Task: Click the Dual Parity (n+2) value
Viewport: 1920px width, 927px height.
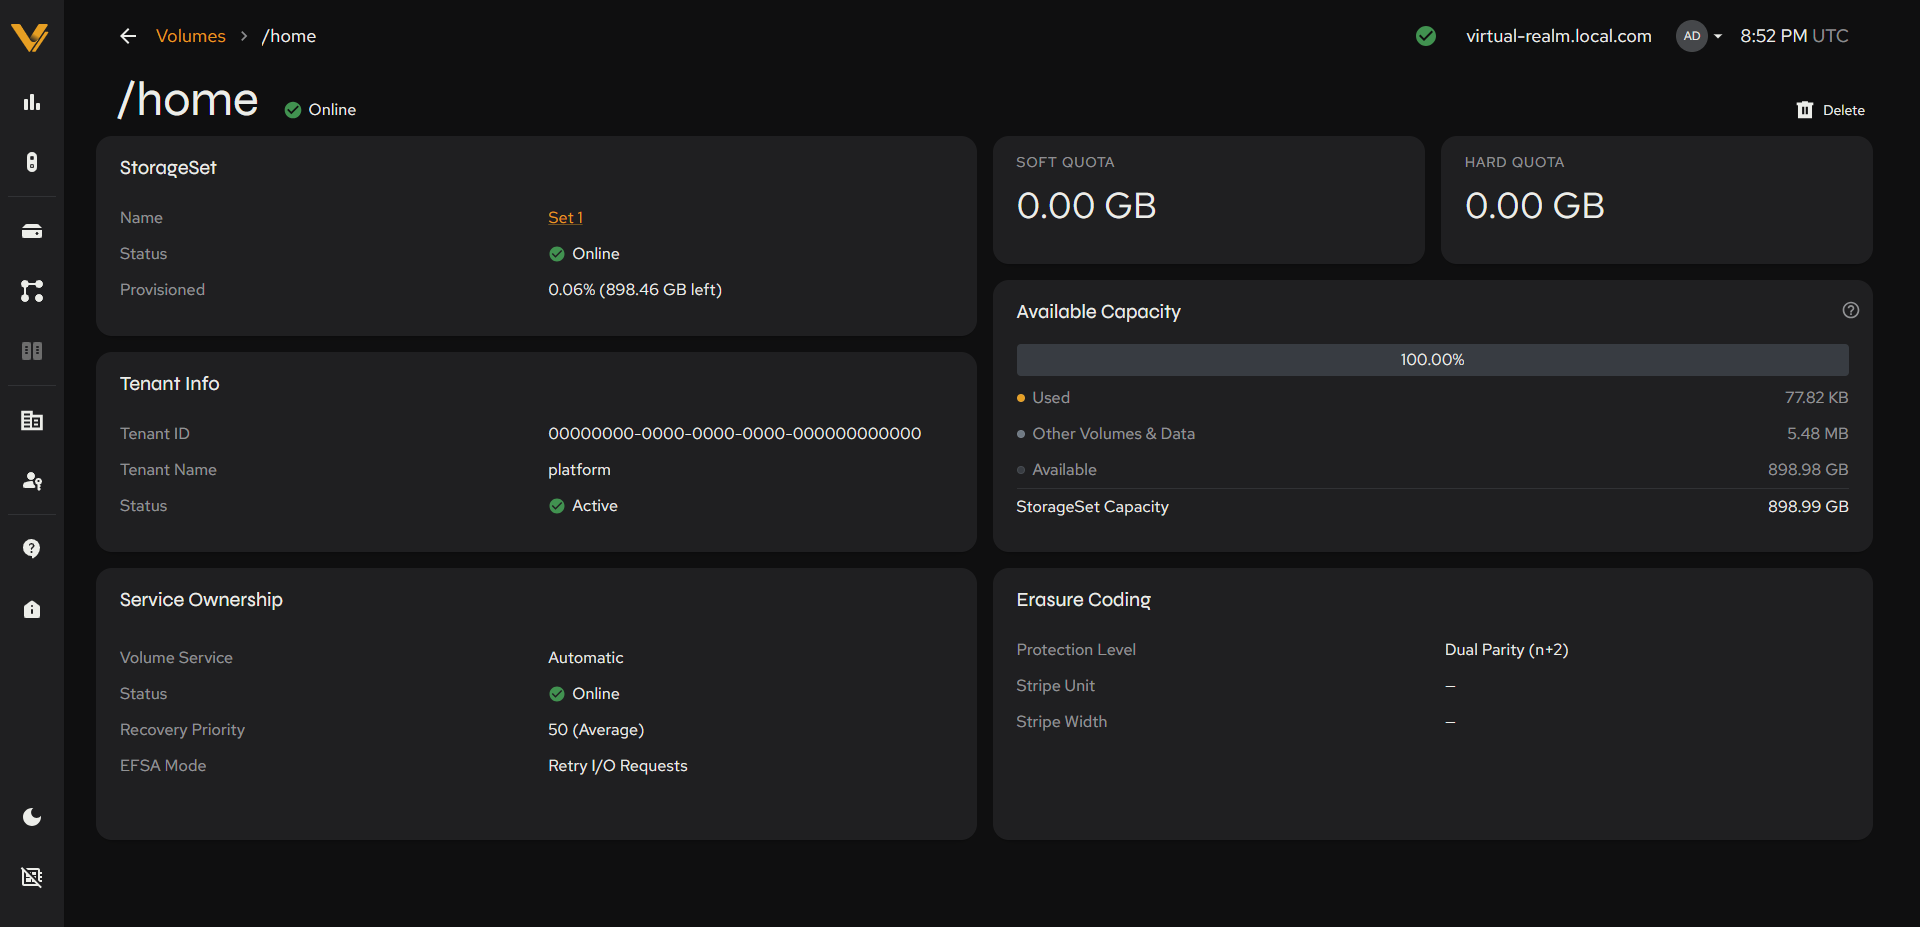Action: tap(1506, 649)
